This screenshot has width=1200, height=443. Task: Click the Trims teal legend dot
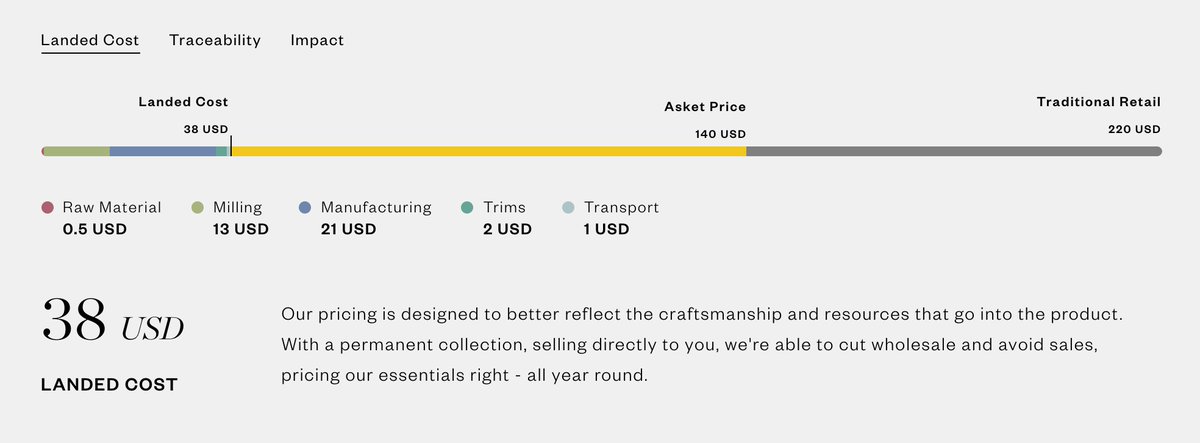[x=467, y=208]
